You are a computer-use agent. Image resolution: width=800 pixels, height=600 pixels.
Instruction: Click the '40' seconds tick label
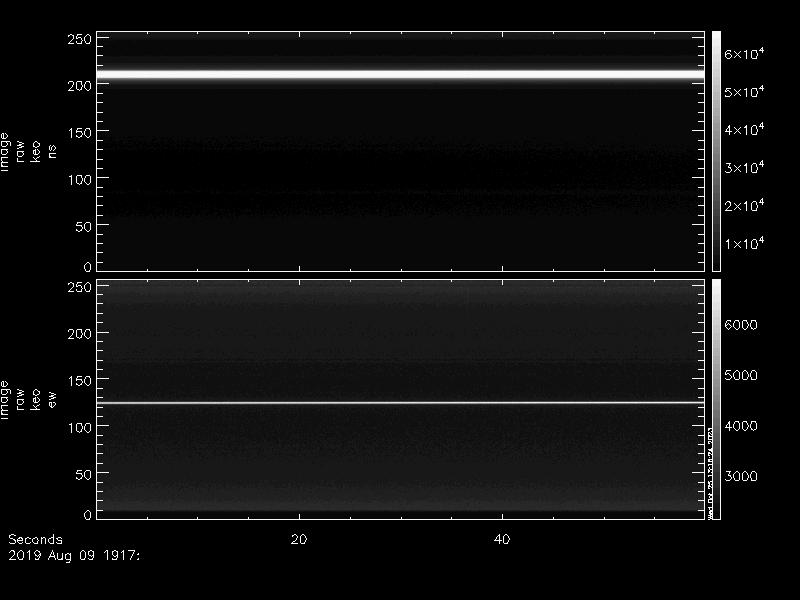point(502,539)
